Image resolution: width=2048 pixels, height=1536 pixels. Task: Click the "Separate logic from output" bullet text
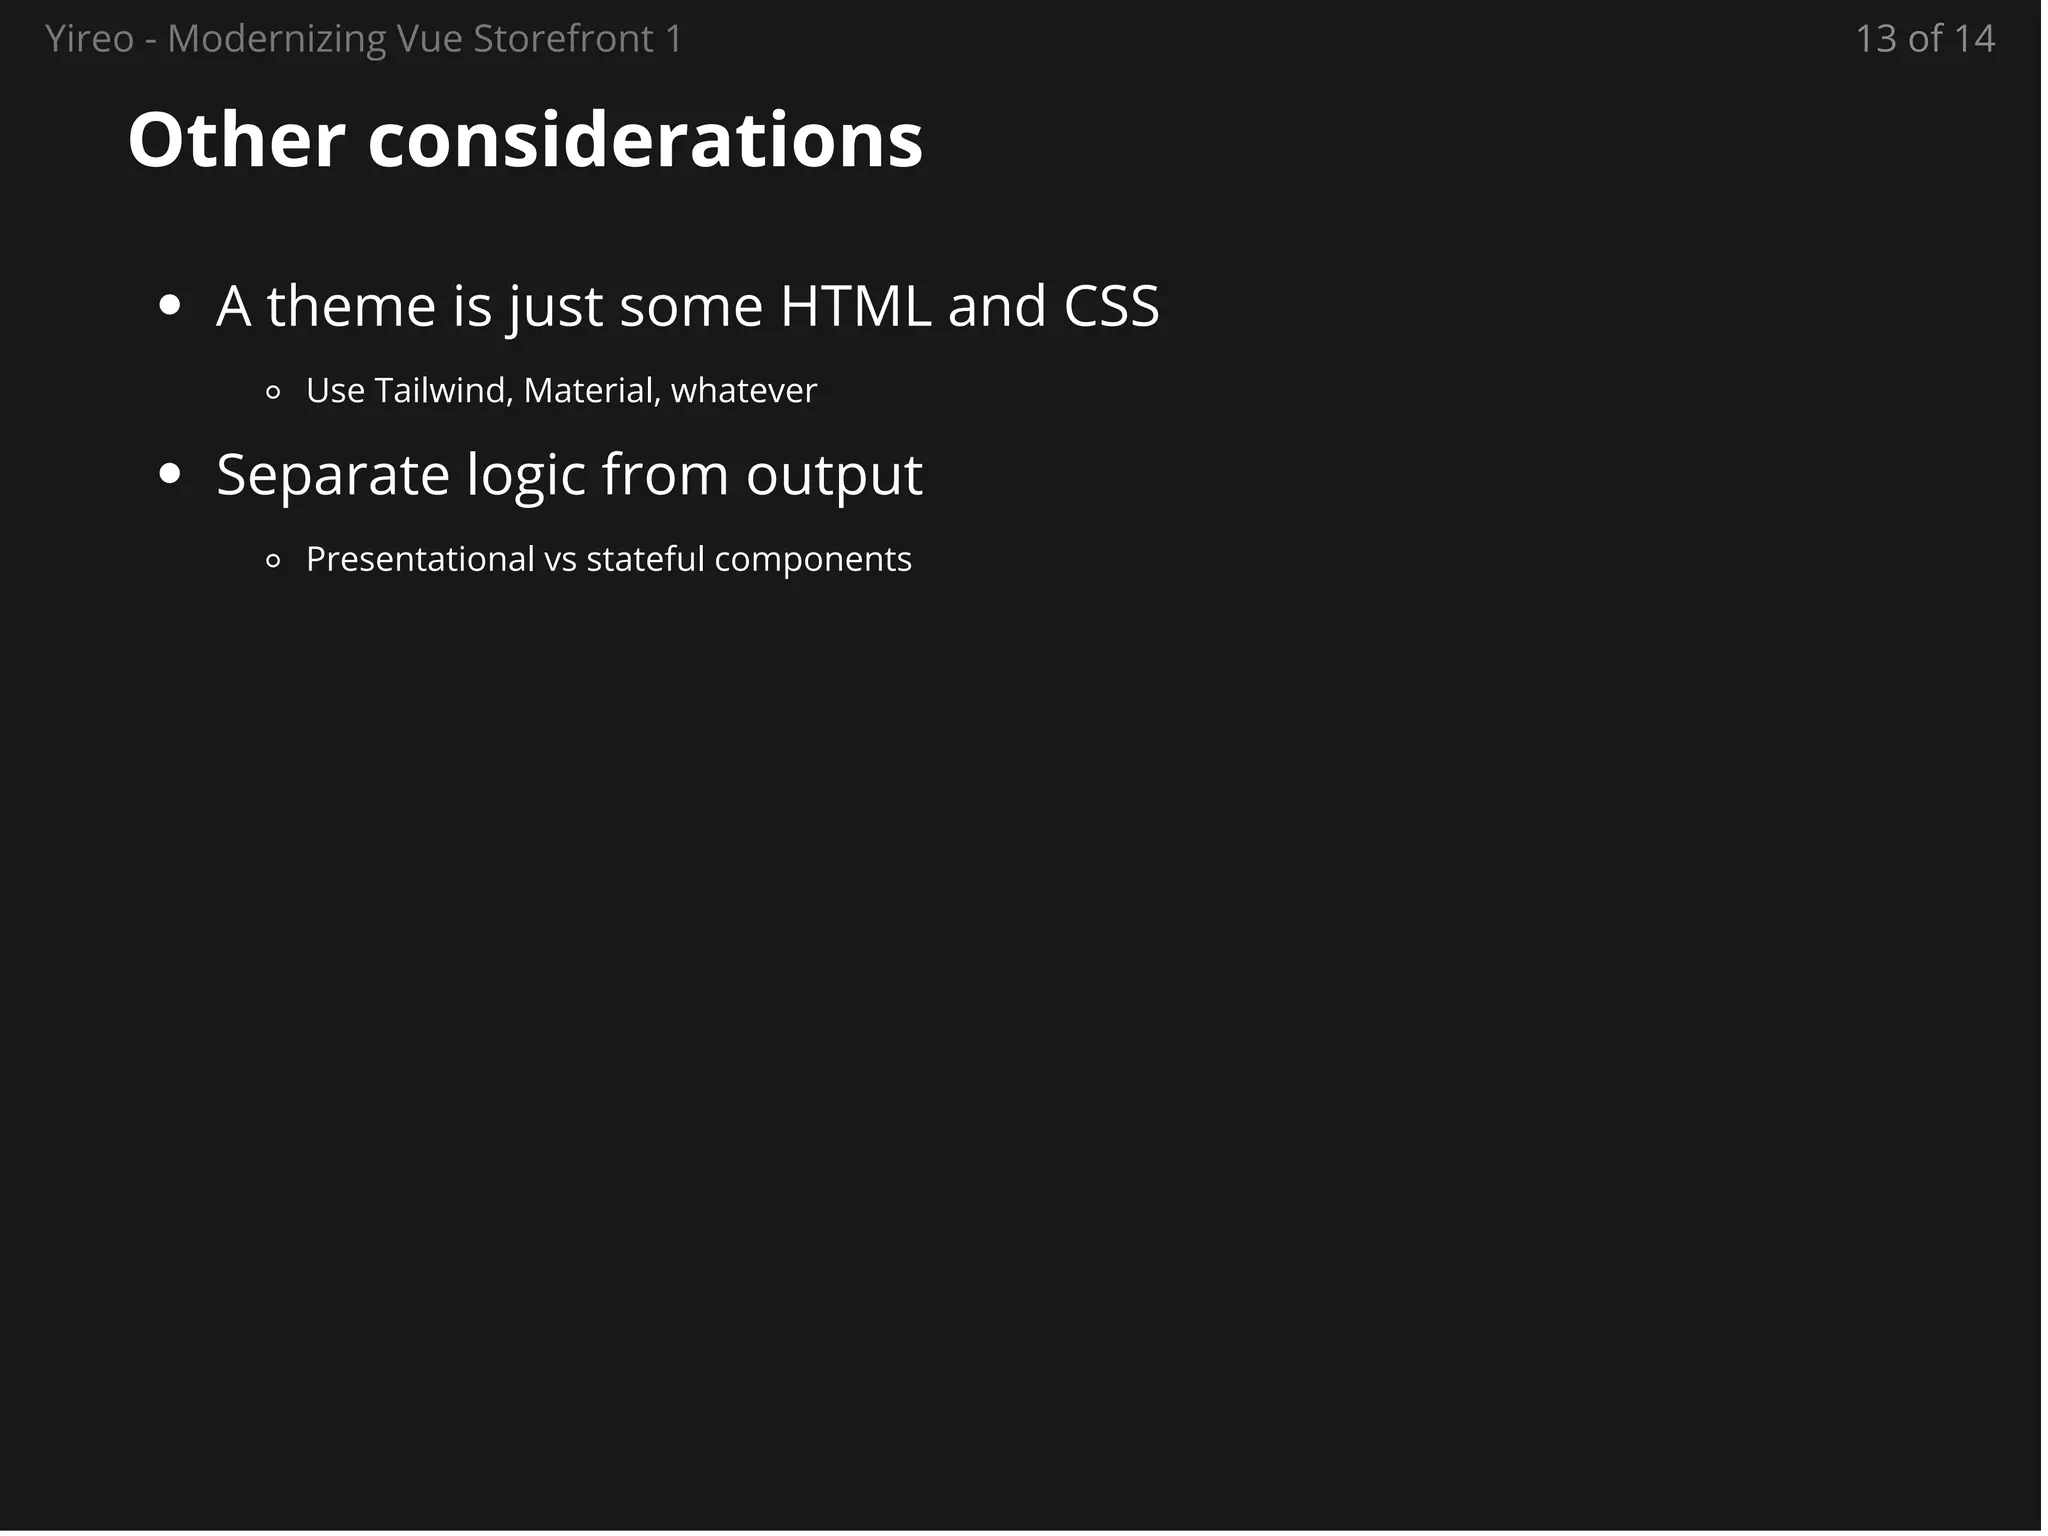(x=568, y=474)
